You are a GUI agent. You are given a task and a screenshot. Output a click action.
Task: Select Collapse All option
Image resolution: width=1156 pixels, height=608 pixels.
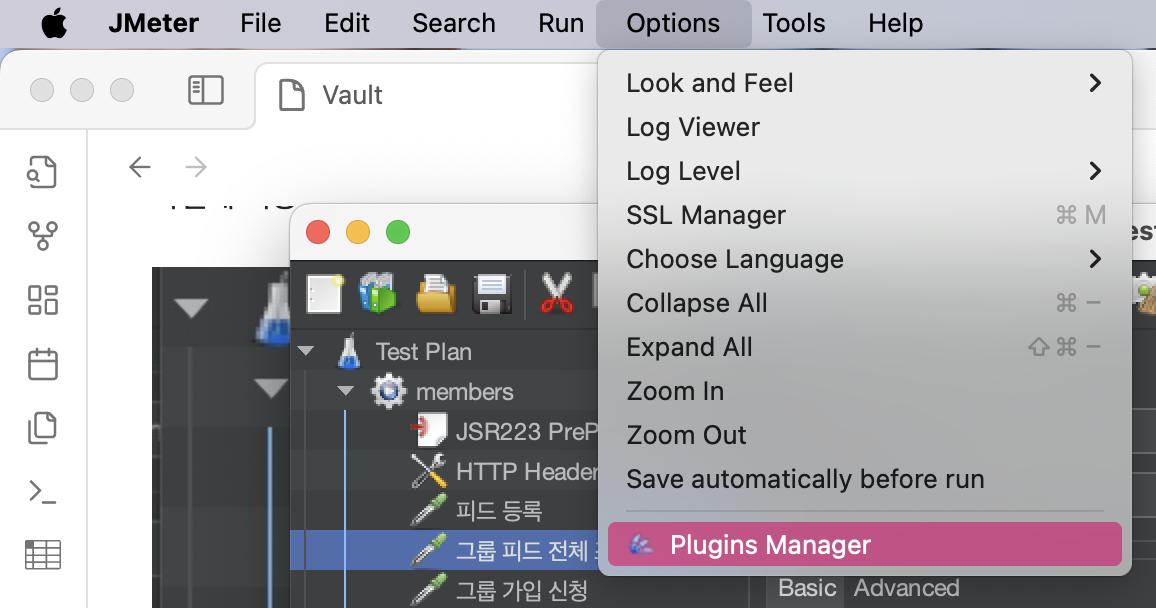[x=864, y=303]
